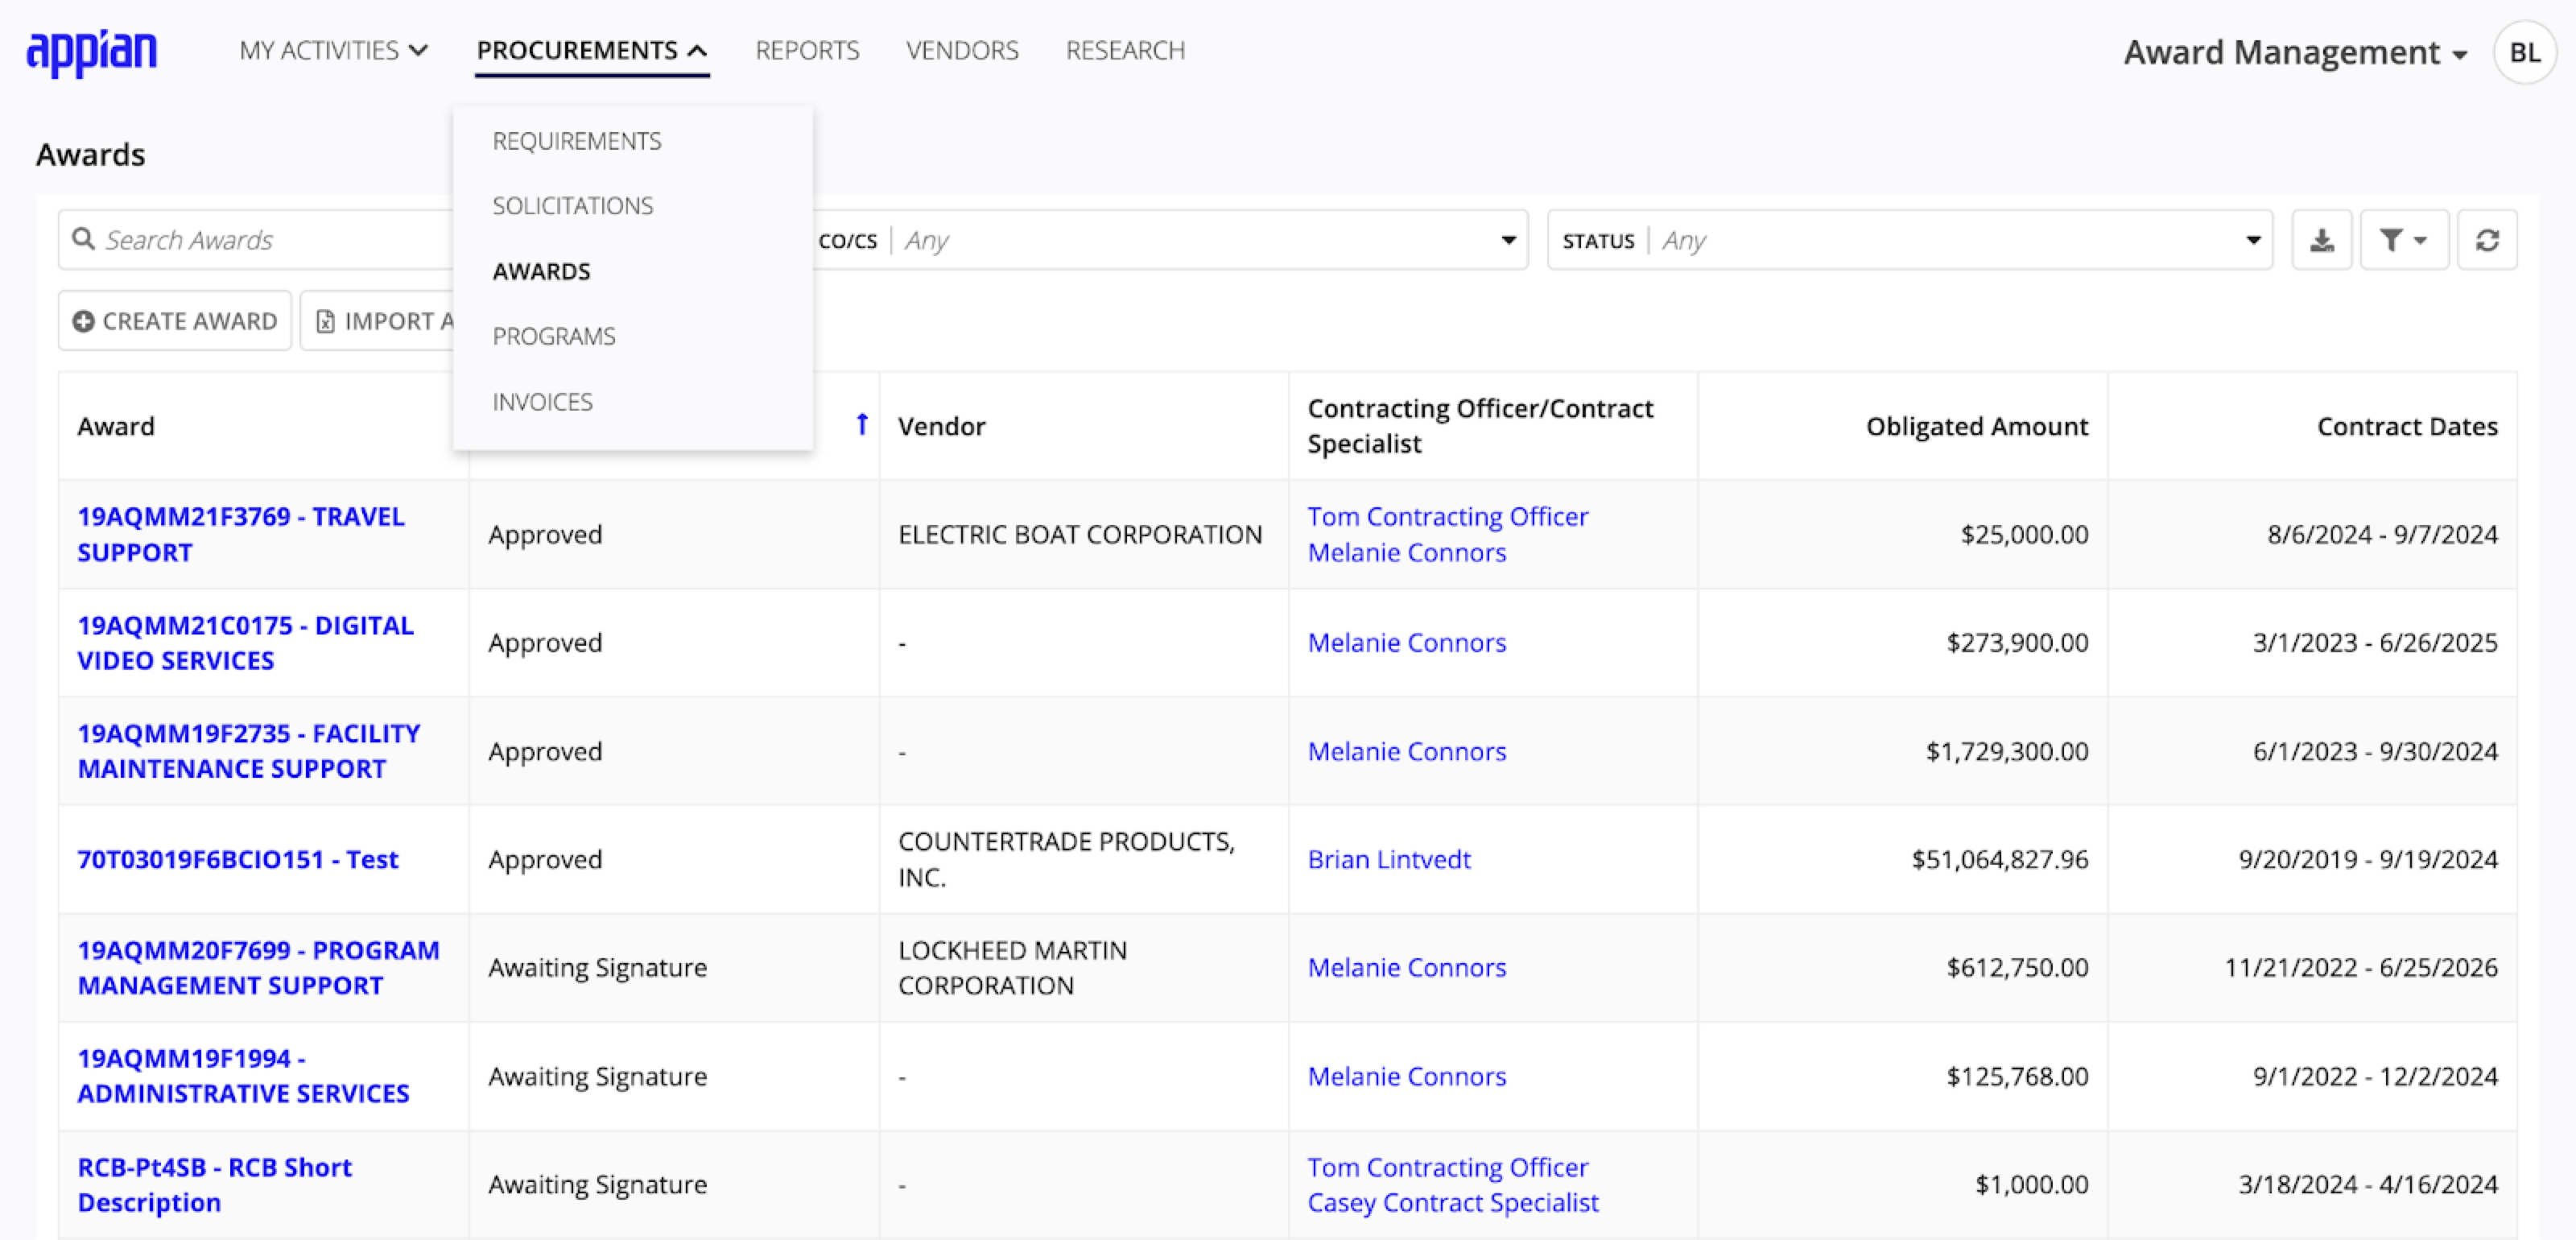2576x1240 pixels.
Task: Click the $125,768.00 obligated amount
Action: click(2017, 1076)
